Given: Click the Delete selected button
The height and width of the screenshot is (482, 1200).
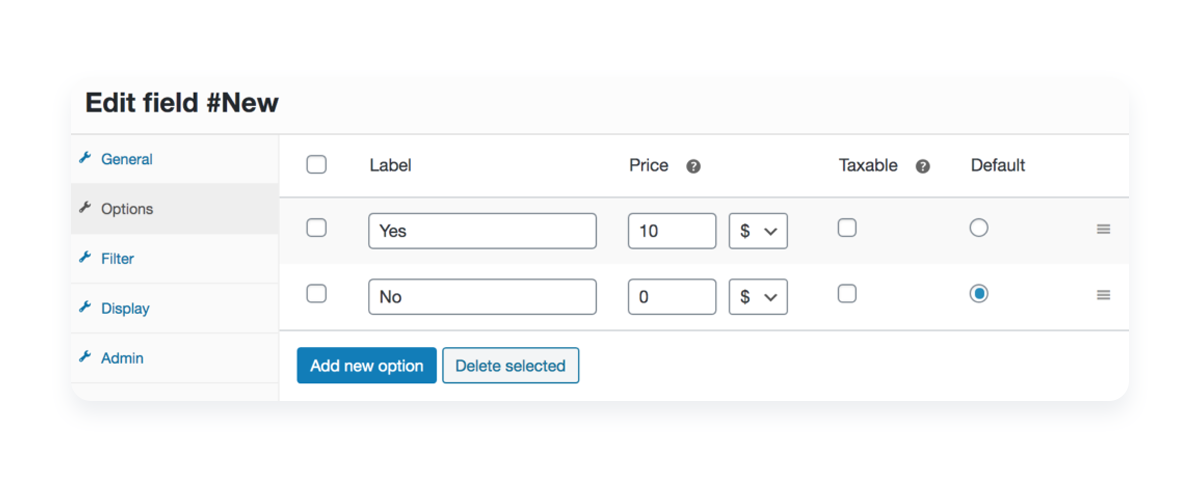Looking at the screenshot, I should pos(510,366).
